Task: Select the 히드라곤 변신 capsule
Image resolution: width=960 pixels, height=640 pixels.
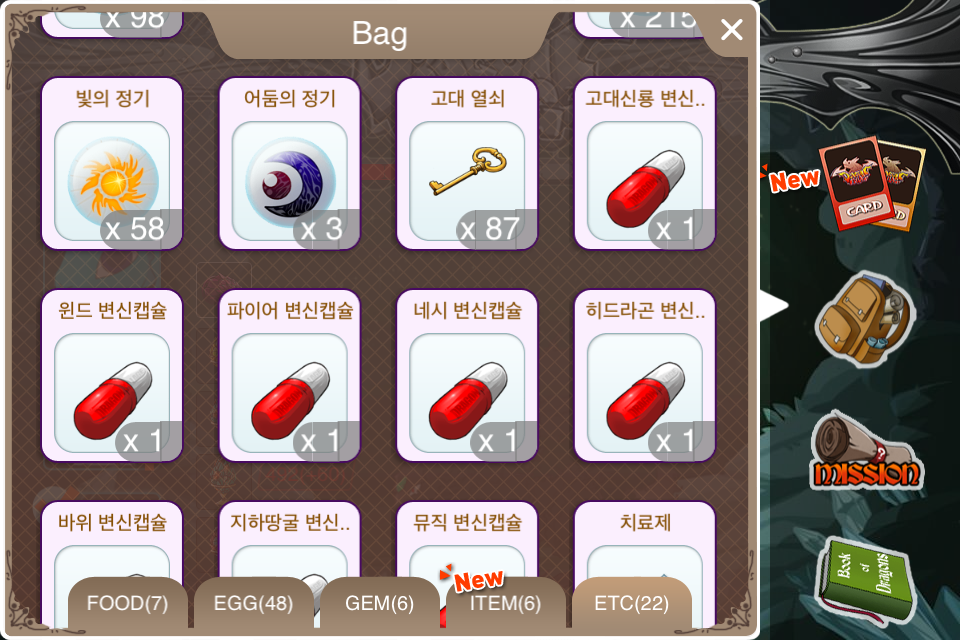Action: [645, 375]
